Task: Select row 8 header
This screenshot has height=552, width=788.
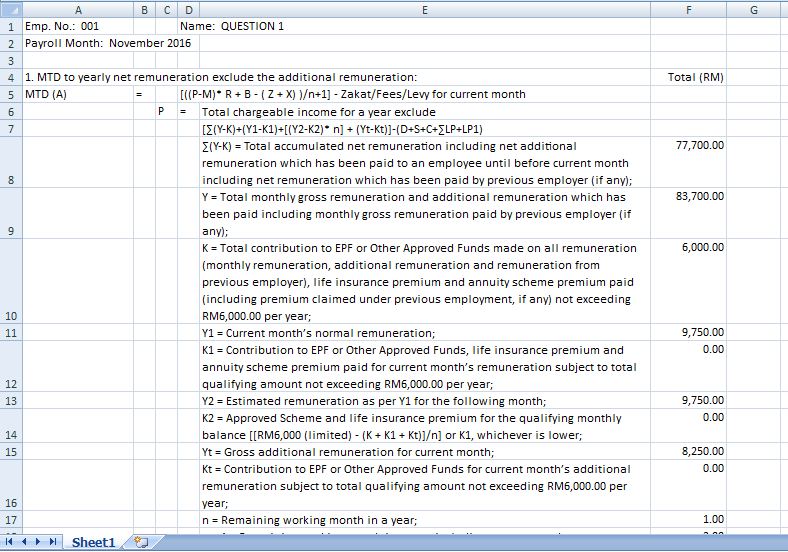Action: 11,162
